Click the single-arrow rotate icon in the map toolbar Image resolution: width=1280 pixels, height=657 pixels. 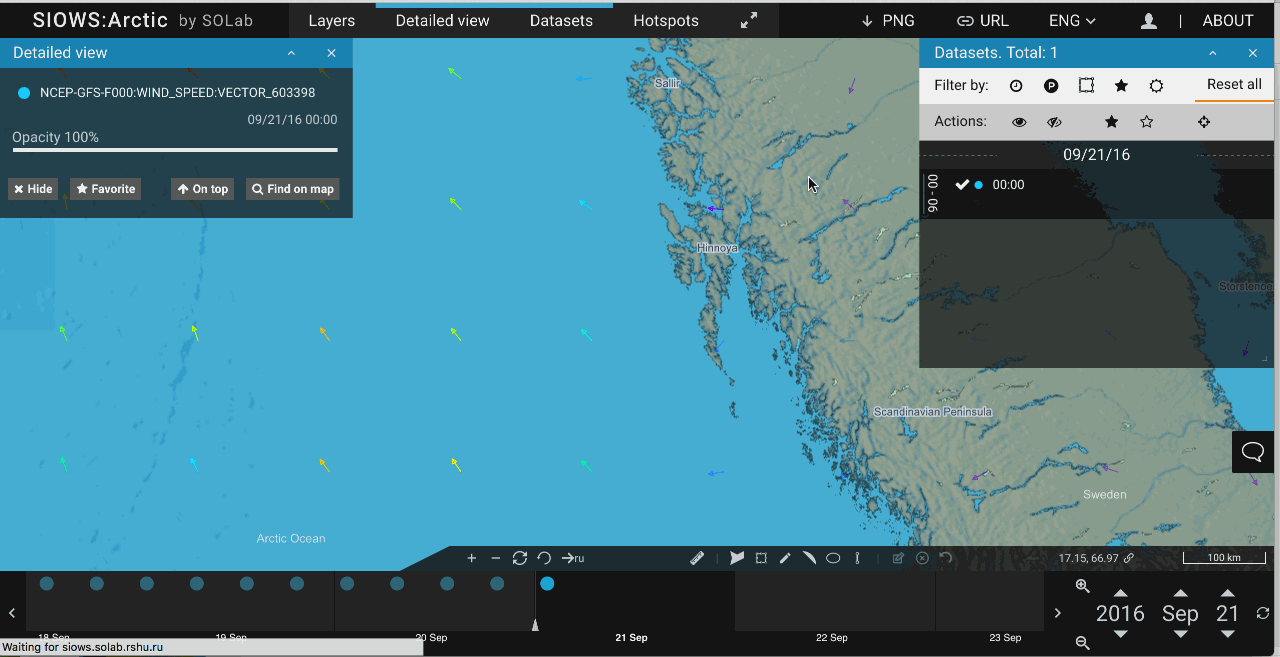[x=544, y=558]
